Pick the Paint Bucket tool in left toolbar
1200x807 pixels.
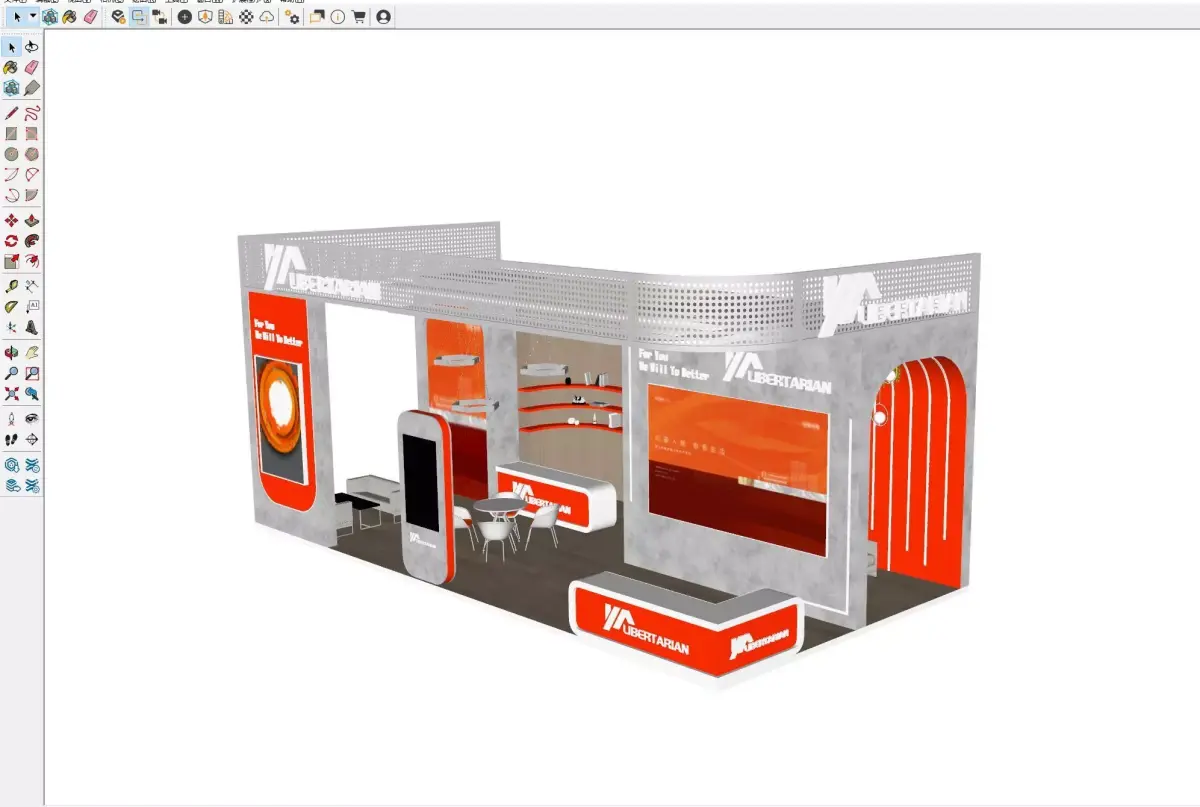[11, 67]
